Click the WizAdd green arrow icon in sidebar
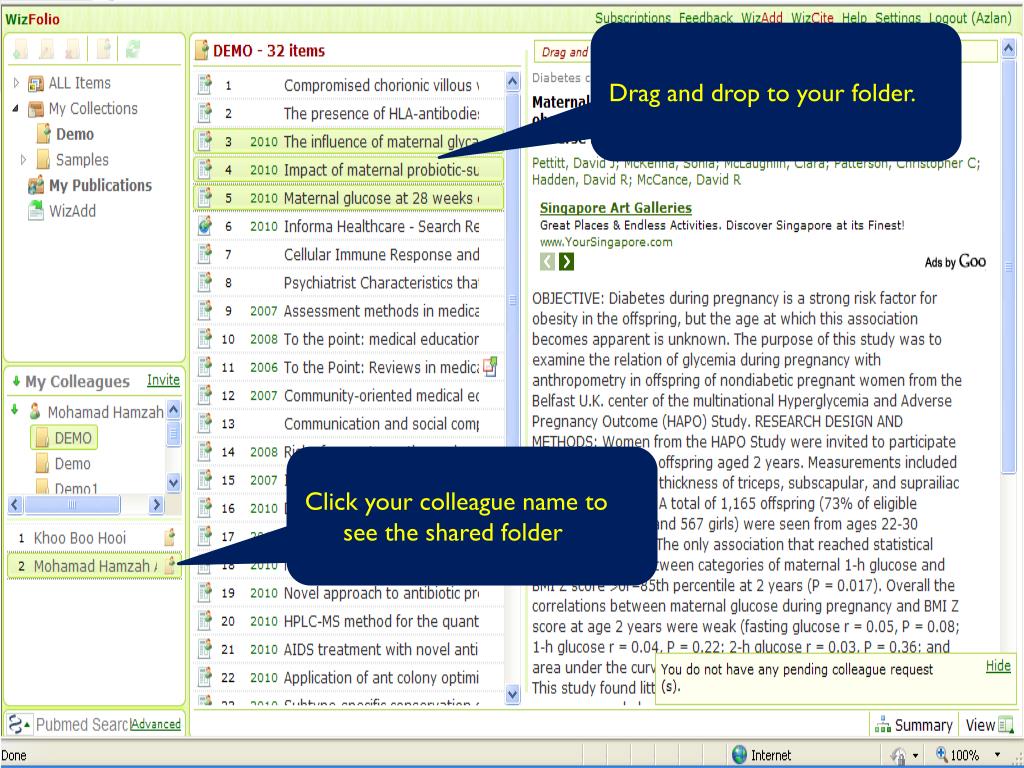Viewport: 1024px width, 768px height. [x=35, y=211]
